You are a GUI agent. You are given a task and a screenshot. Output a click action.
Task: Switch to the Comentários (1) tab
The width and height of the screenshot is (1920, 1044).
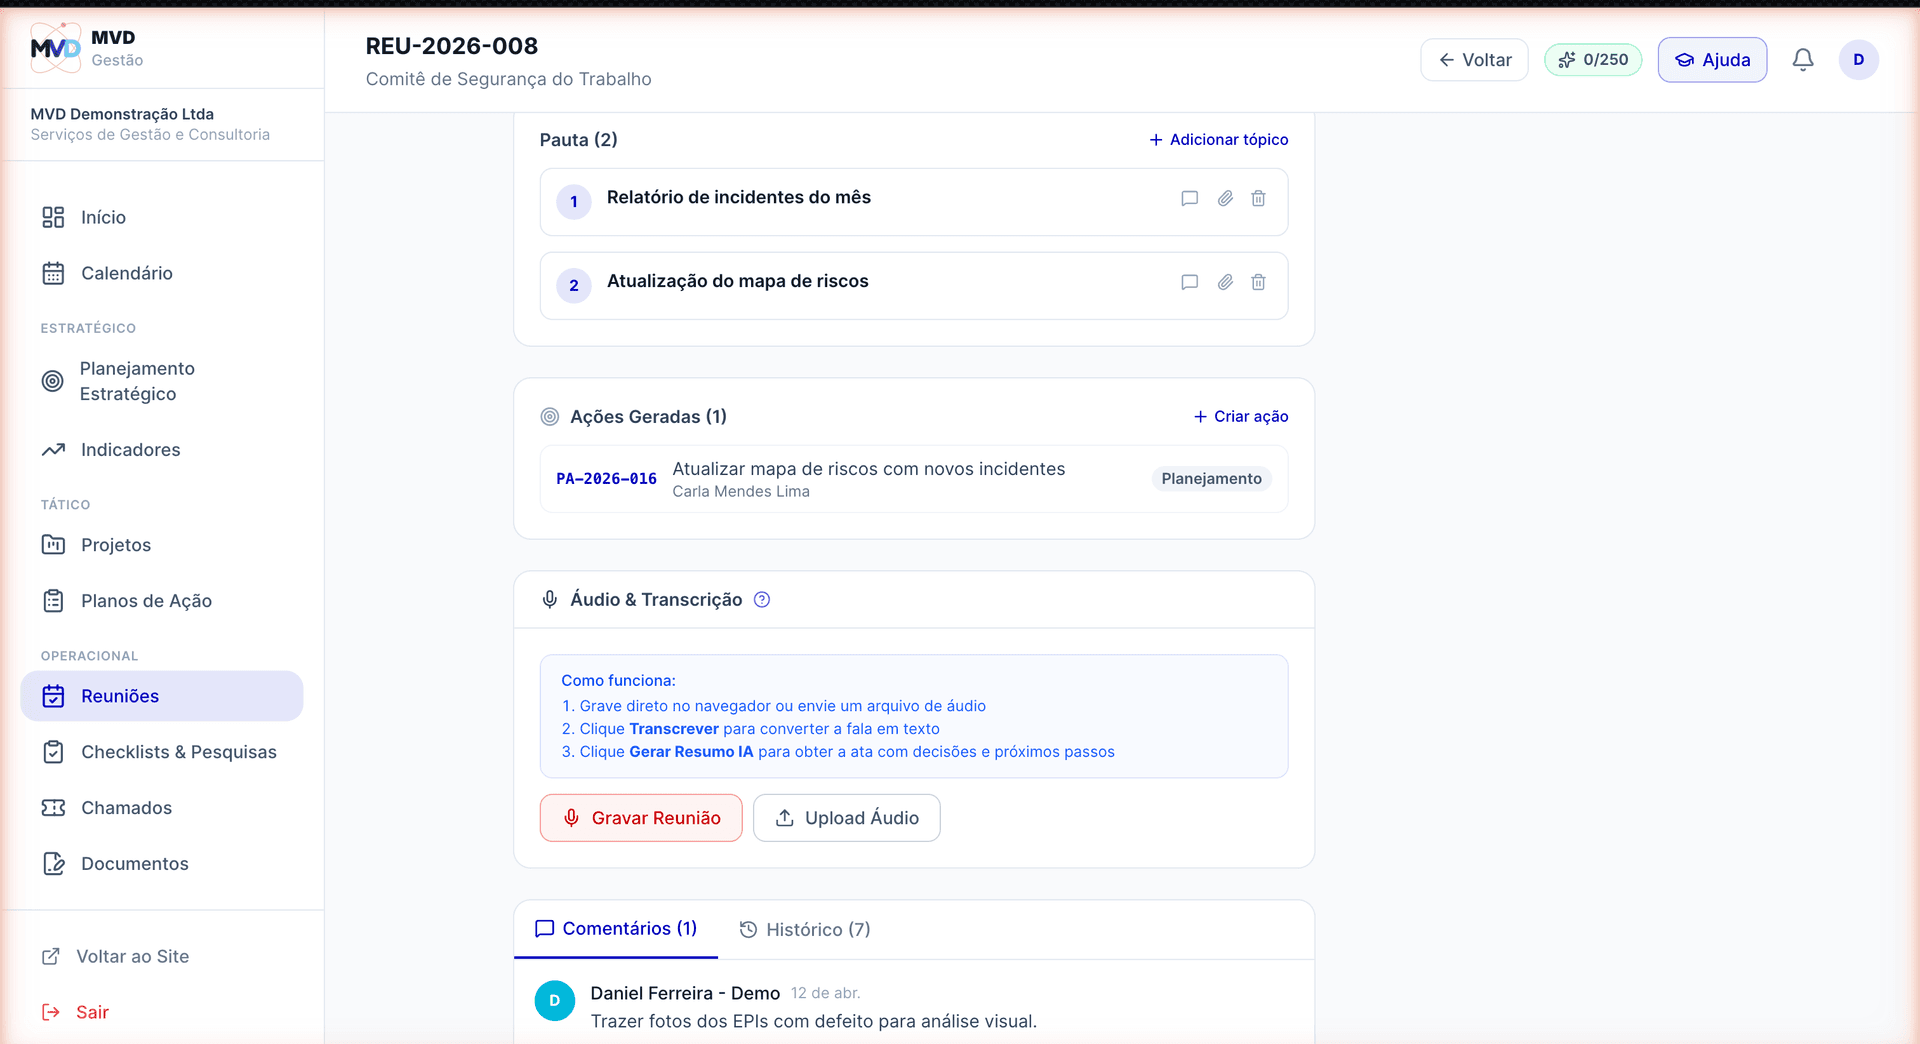coord(616,929)
